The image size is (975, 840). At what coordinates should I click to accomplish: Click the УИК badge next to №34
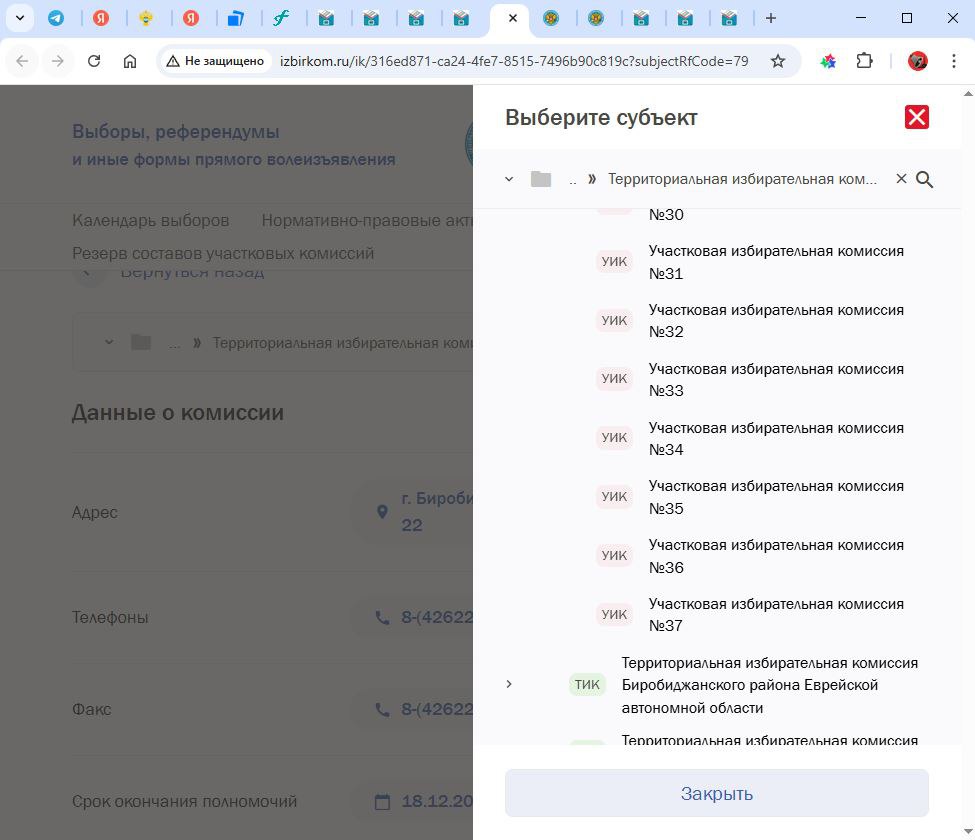614,438
